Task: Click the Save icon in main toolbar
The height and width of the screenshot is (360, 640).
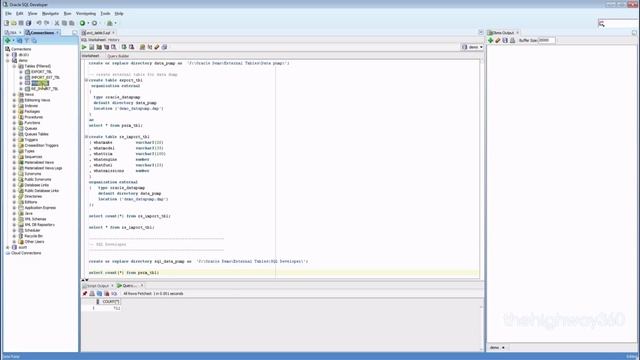Action: [x=21, y=23]
